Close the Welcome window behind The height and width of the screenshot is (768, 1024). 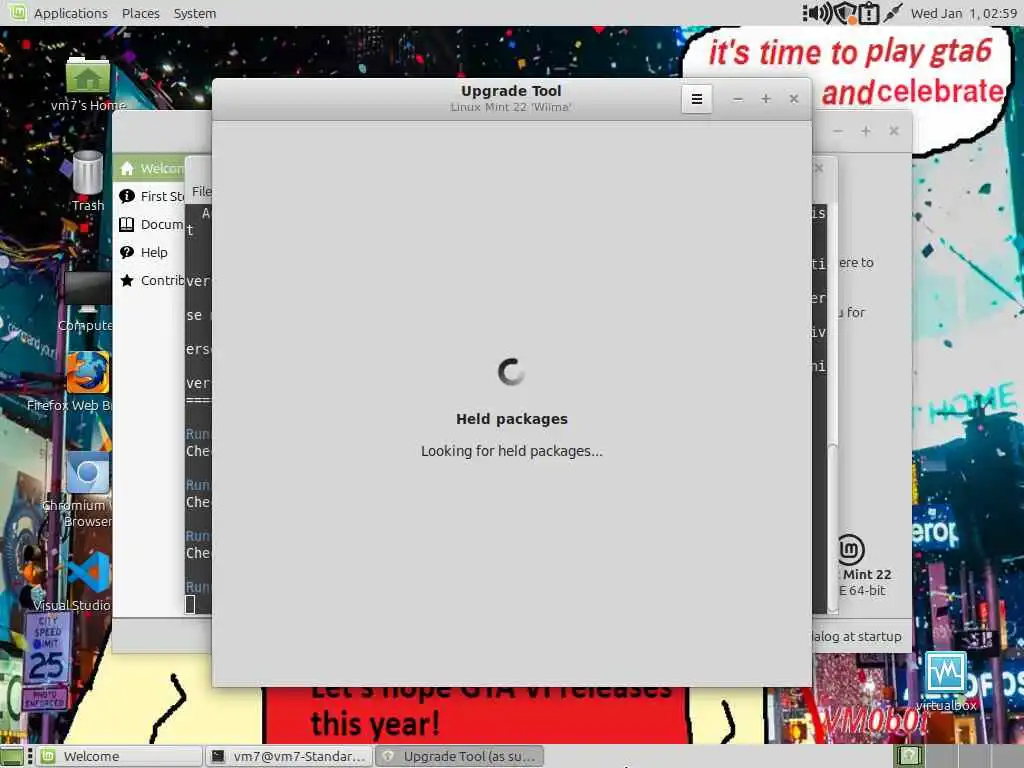point(893,131)
